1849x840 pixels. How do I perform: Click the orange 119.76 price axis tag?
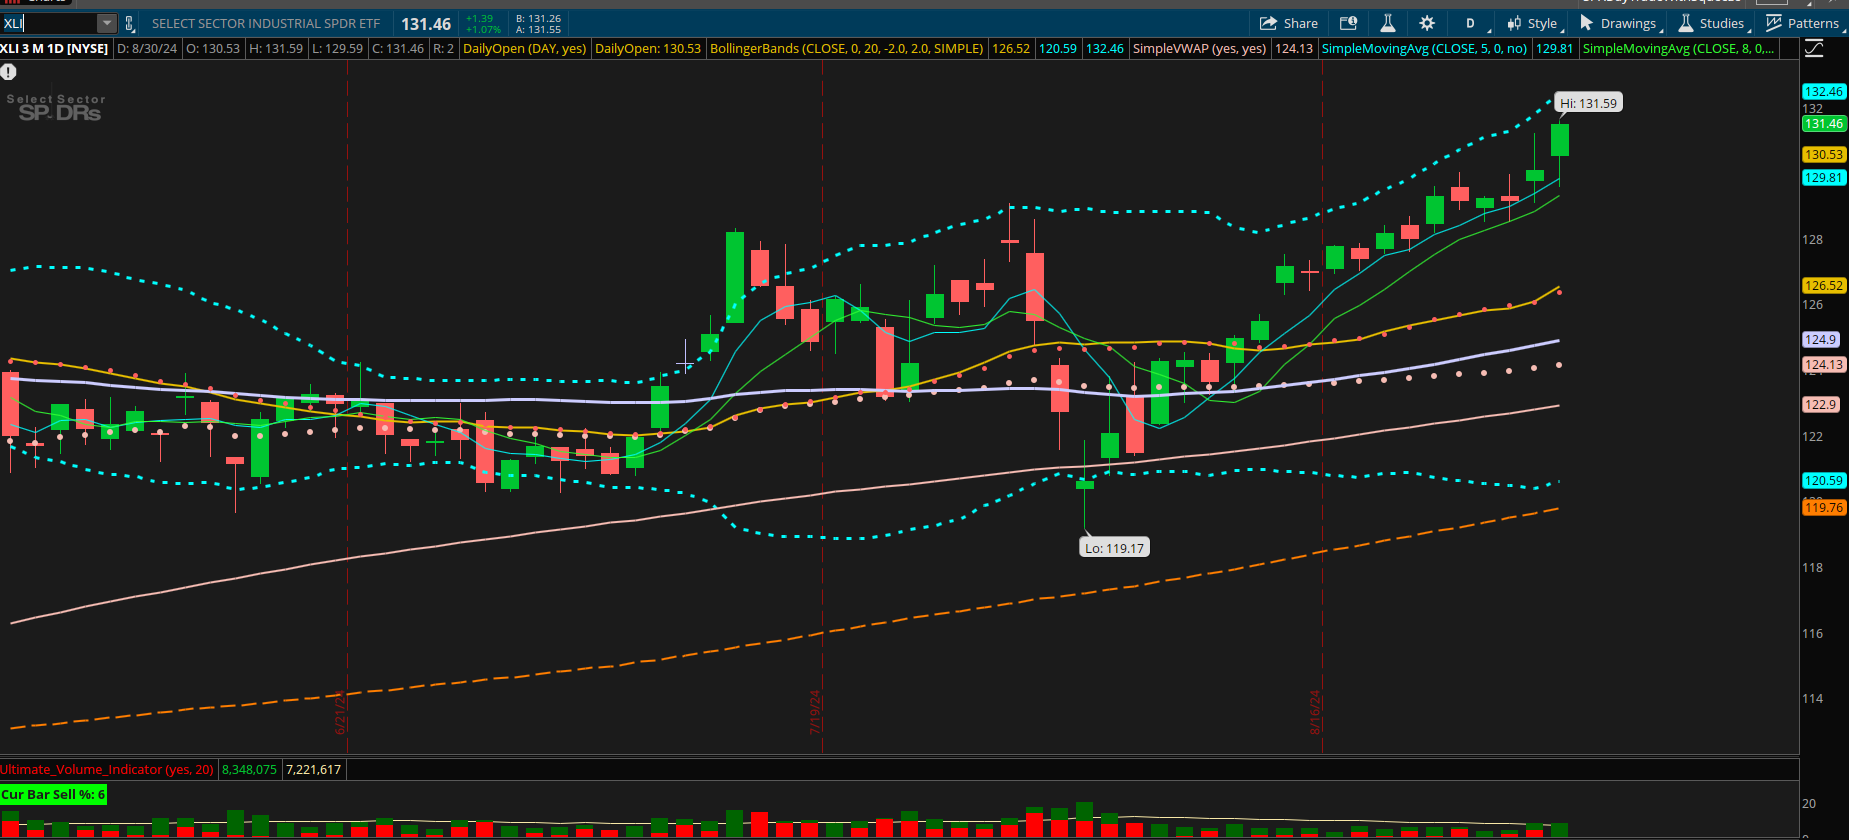pyautogui.click(x=1824, y=507)
